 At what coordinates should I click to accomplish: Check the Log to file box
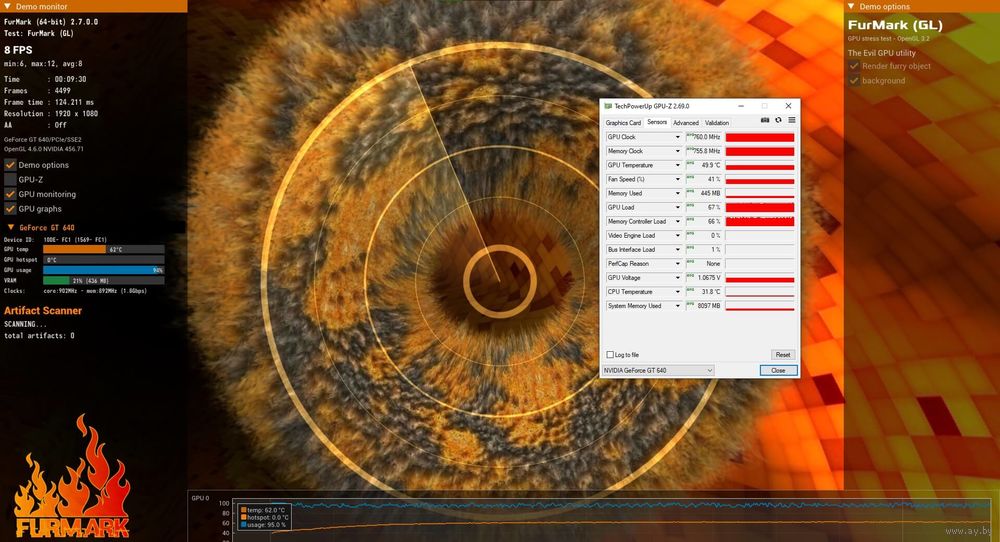click(x=610, y=355)
